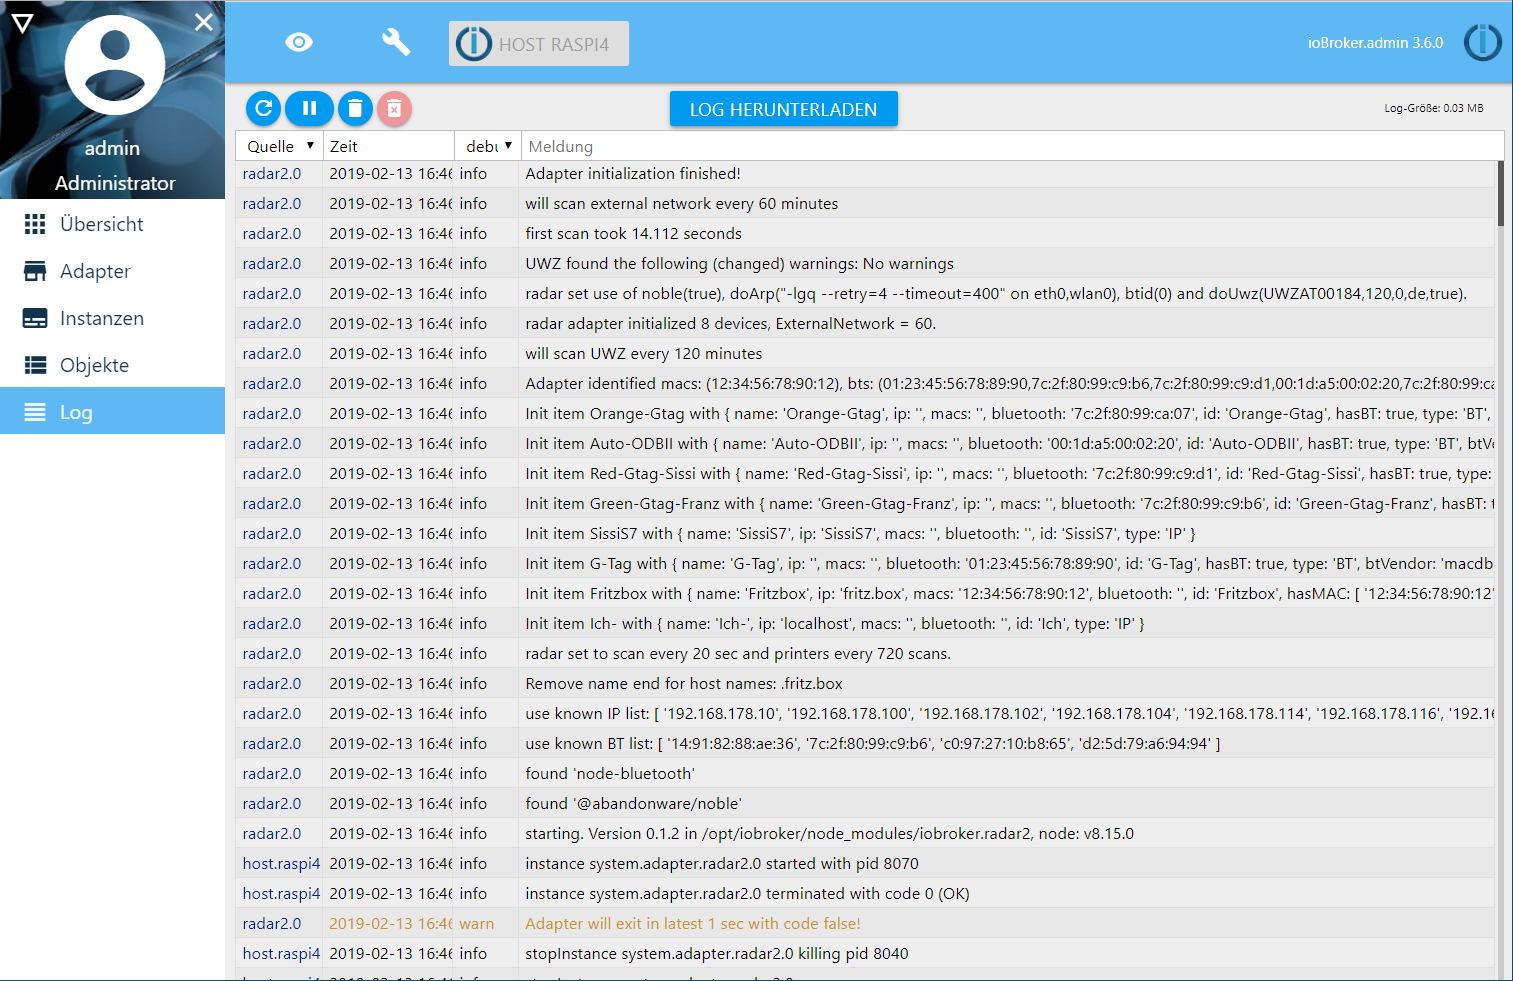Select 'Init item Green-Gtag-Franz' log message
Image resolution: width=1513 pixels, height=981 pixels.
(1009, 504)
